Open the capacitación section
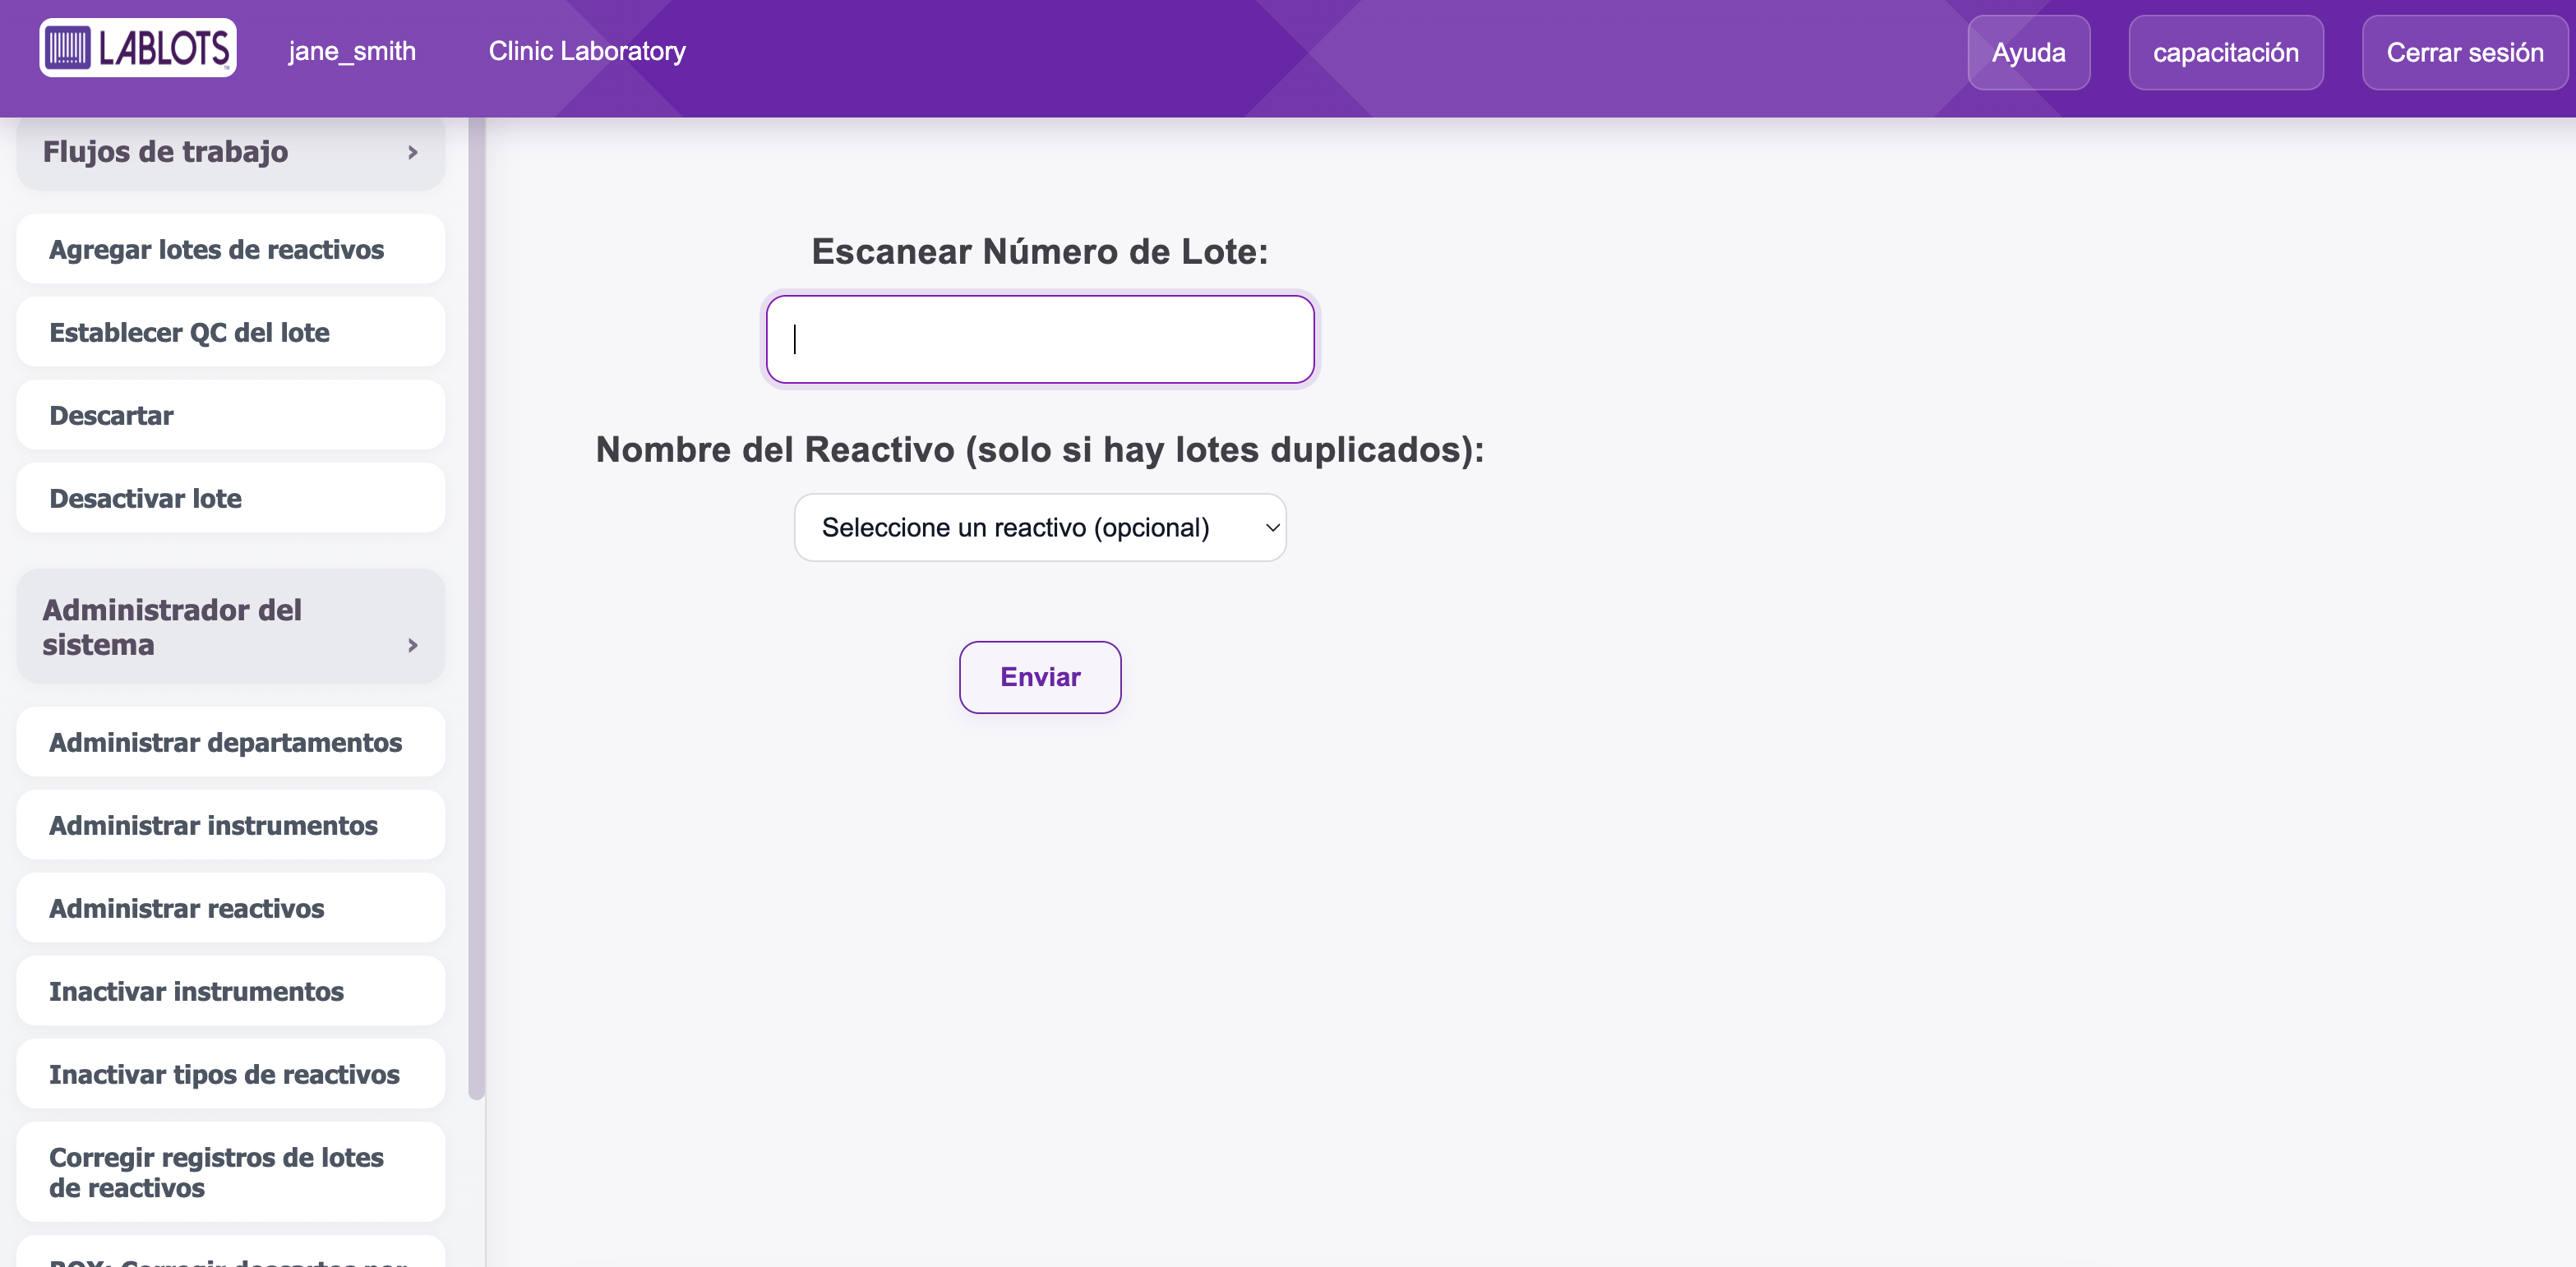This screenshot has width=2576, height=1267. pos(2225,53)
